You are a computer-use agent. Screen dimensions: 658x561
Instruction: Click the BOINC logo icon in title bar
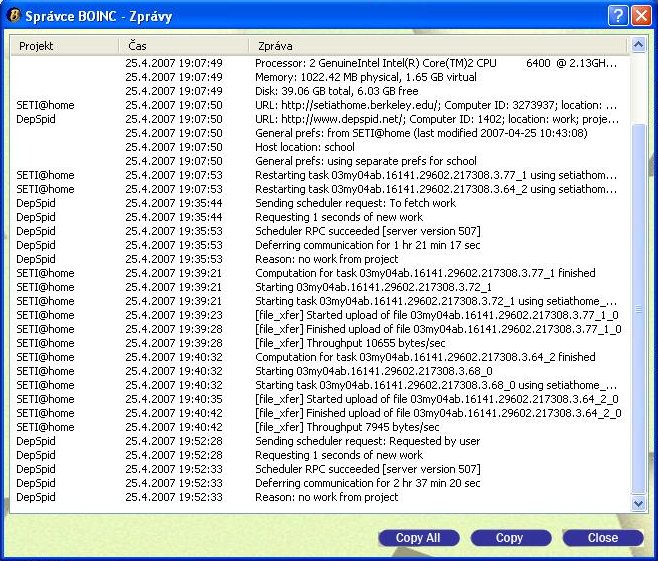coord(13,16)
